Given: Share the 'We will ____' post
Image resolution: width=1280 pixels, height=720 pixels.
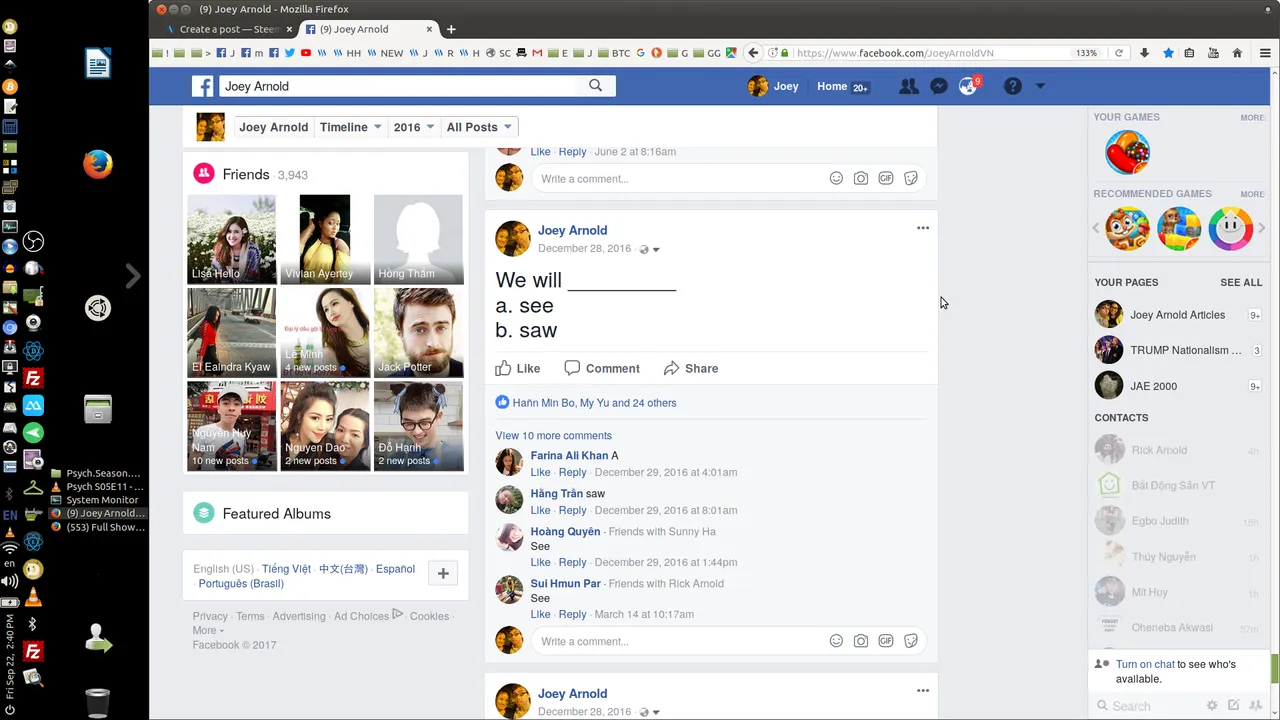Looking at the screenshot, I should (x=691, y=368).
